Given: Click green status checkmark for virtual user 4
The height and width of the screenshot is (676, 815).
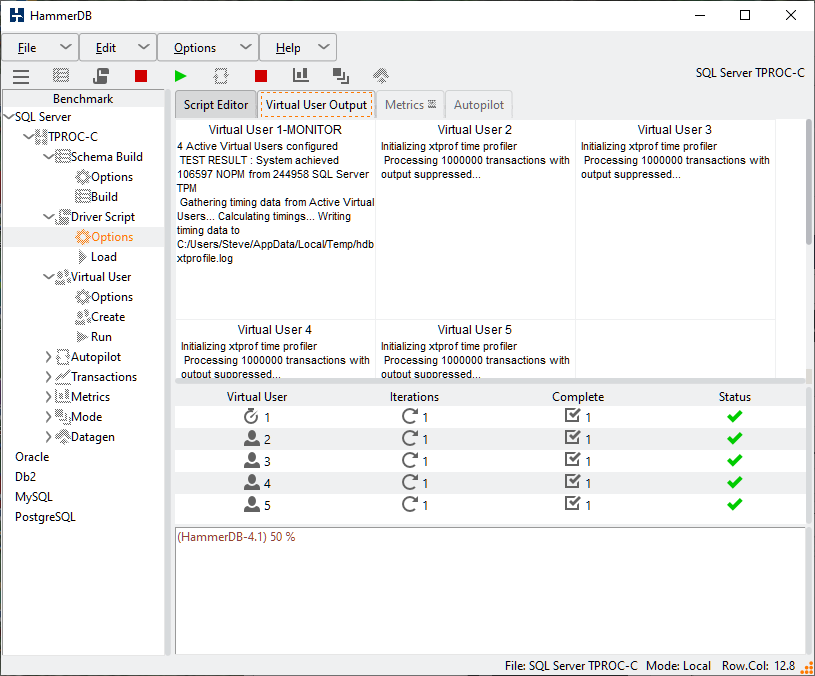Looking at the screenshot, I should pyautogui.click(x=734, y=483).
